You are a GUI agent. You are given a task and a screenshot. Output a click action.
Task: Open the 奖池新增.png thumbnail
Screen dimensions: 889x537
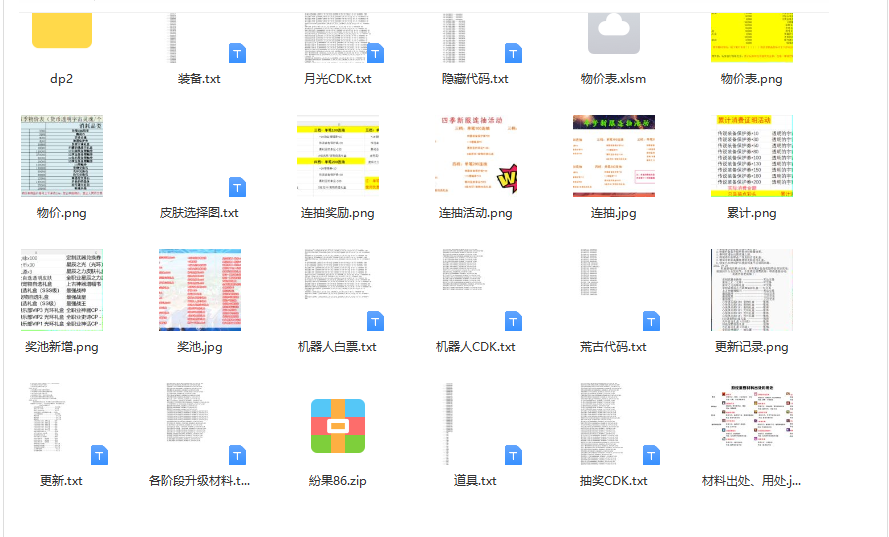point(62,290)
